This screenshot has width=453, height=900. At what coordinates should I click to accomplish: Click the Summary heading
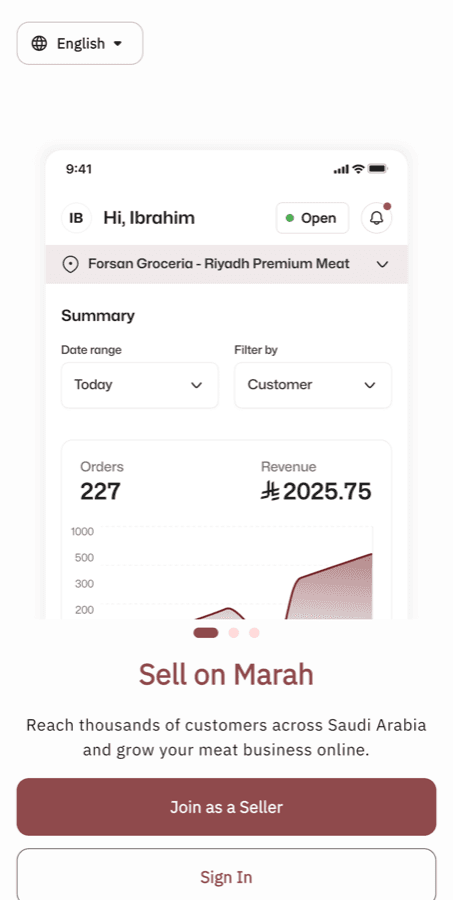(x=98, y=316)
